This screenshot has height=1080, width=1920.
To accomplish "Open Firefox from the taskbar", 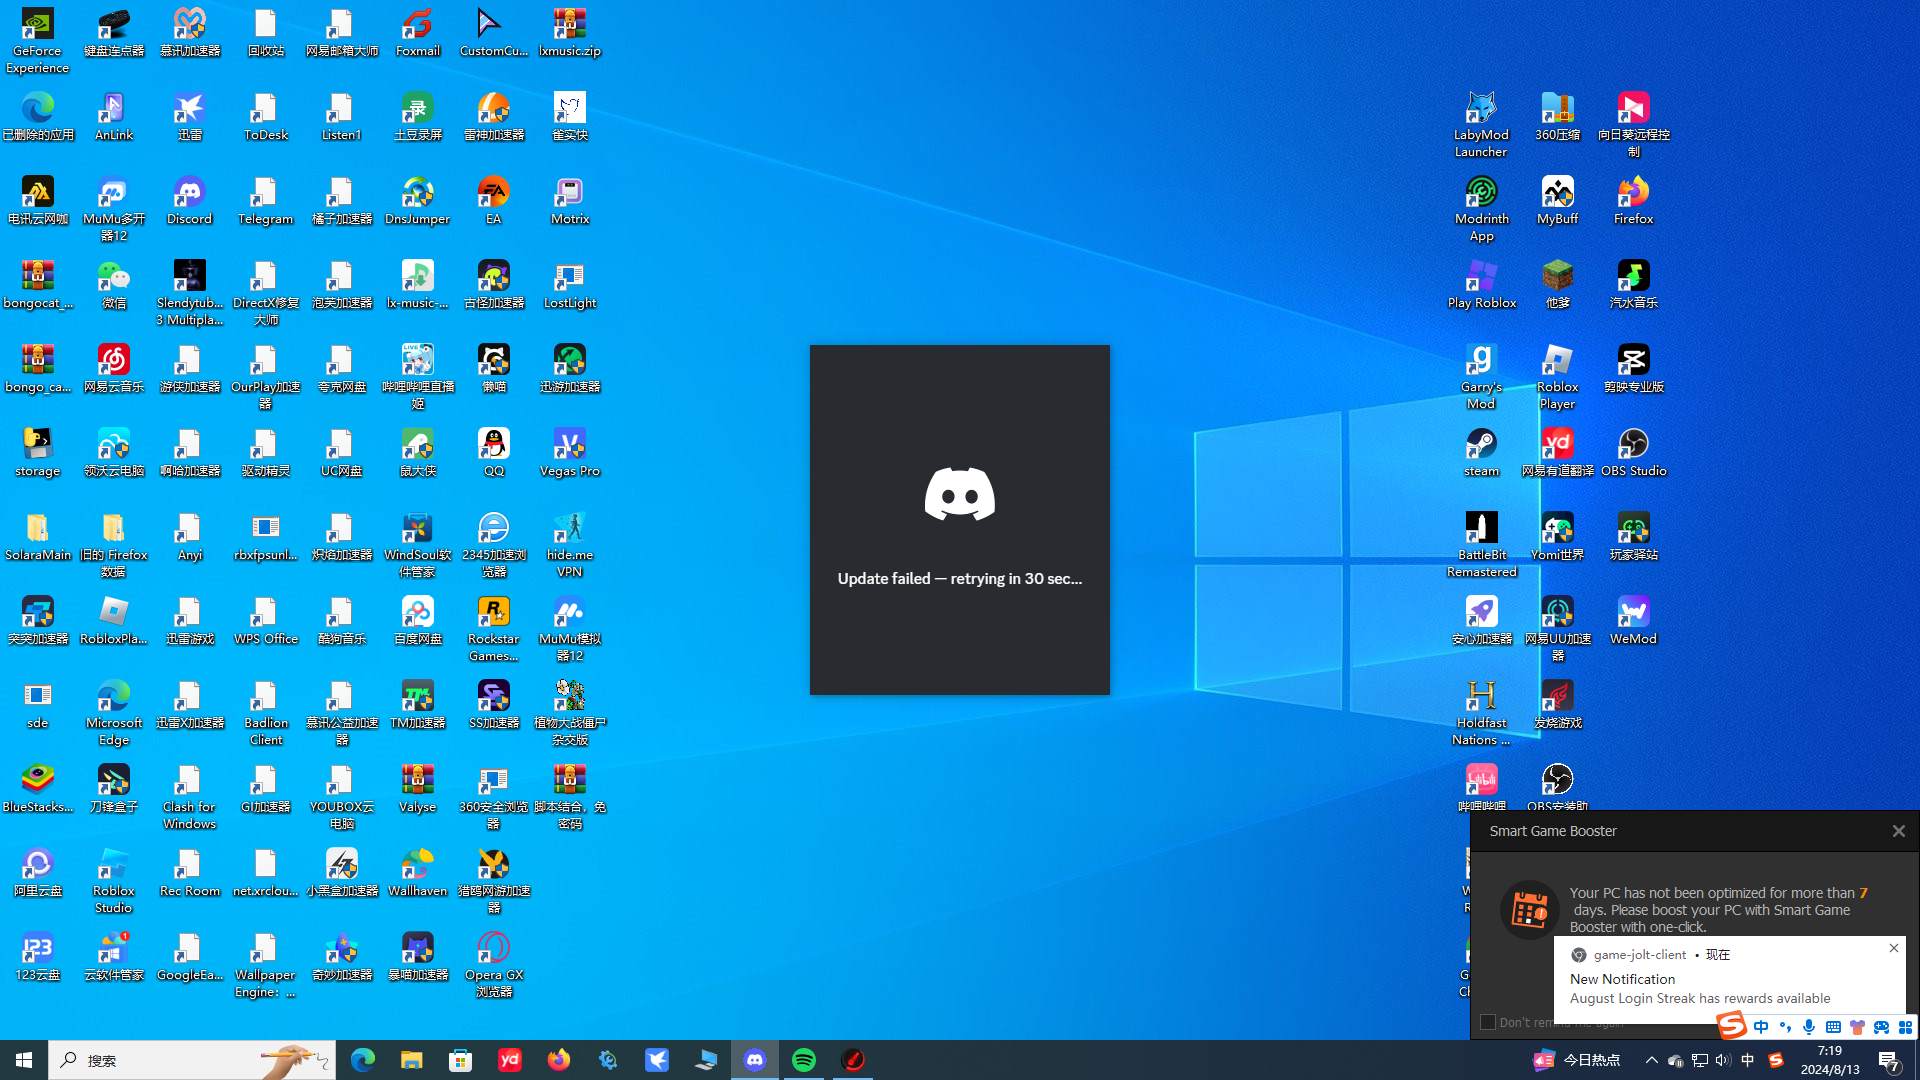I will [x=559, y=1060].
